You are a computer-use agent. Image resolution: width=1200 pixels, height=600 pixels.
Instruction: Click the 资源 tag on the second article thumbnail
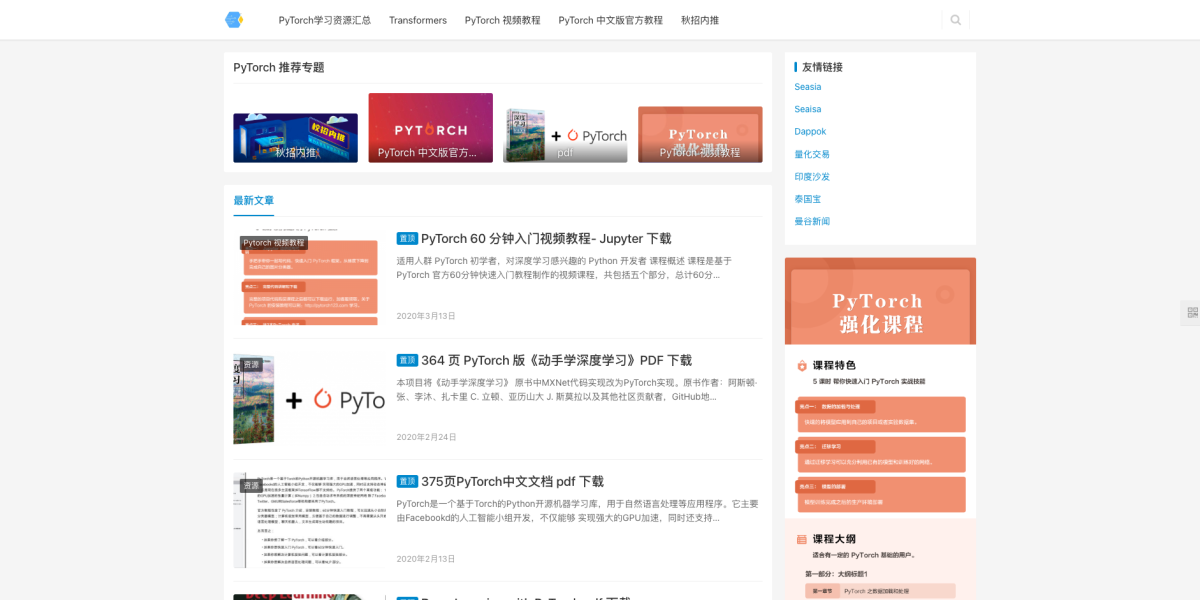[250, 364]
